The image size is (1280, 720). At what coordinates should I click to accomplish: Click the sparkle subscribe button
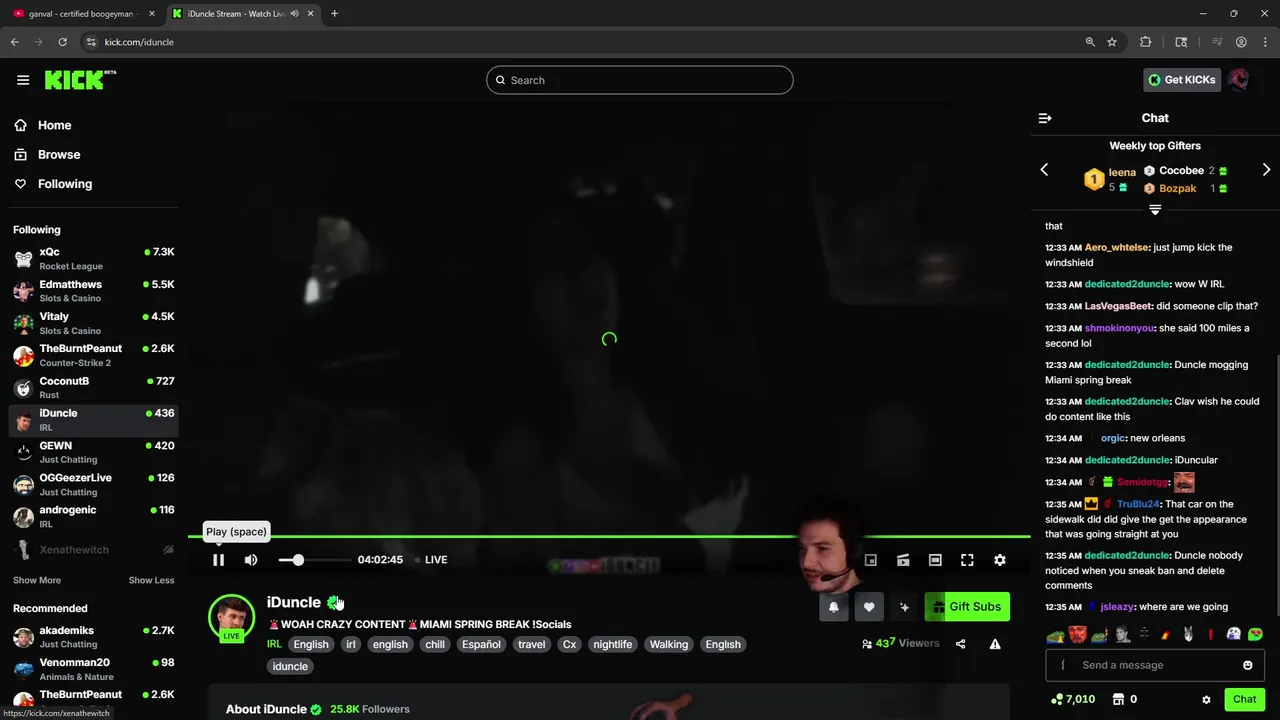904,607
